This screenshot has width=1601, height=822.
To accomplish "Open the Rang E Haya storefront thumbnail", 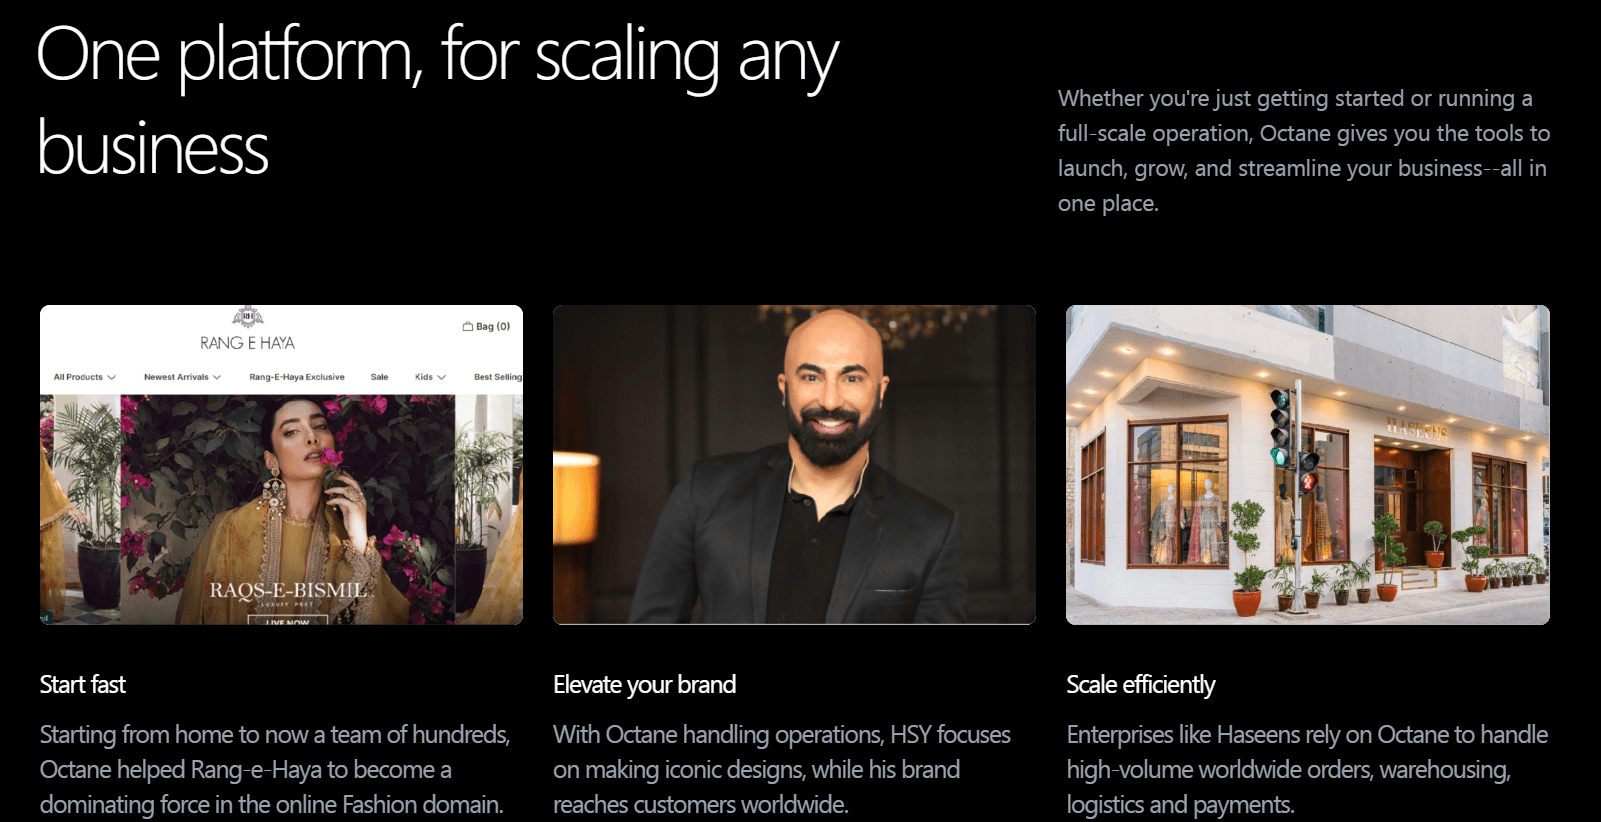I will coord(281,465).
